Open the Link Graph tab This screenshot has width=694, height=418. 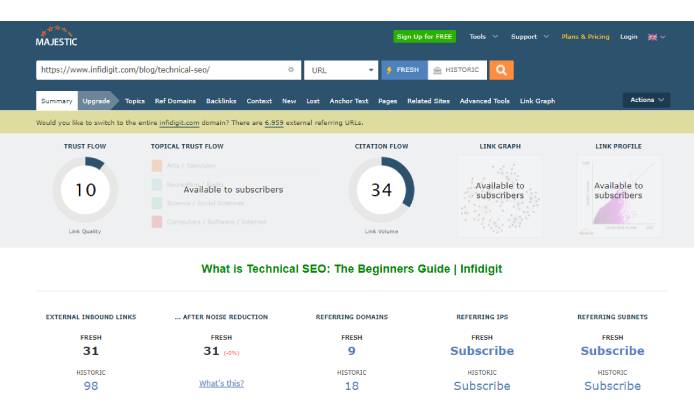pyautogui.click(x=537, y=101)
